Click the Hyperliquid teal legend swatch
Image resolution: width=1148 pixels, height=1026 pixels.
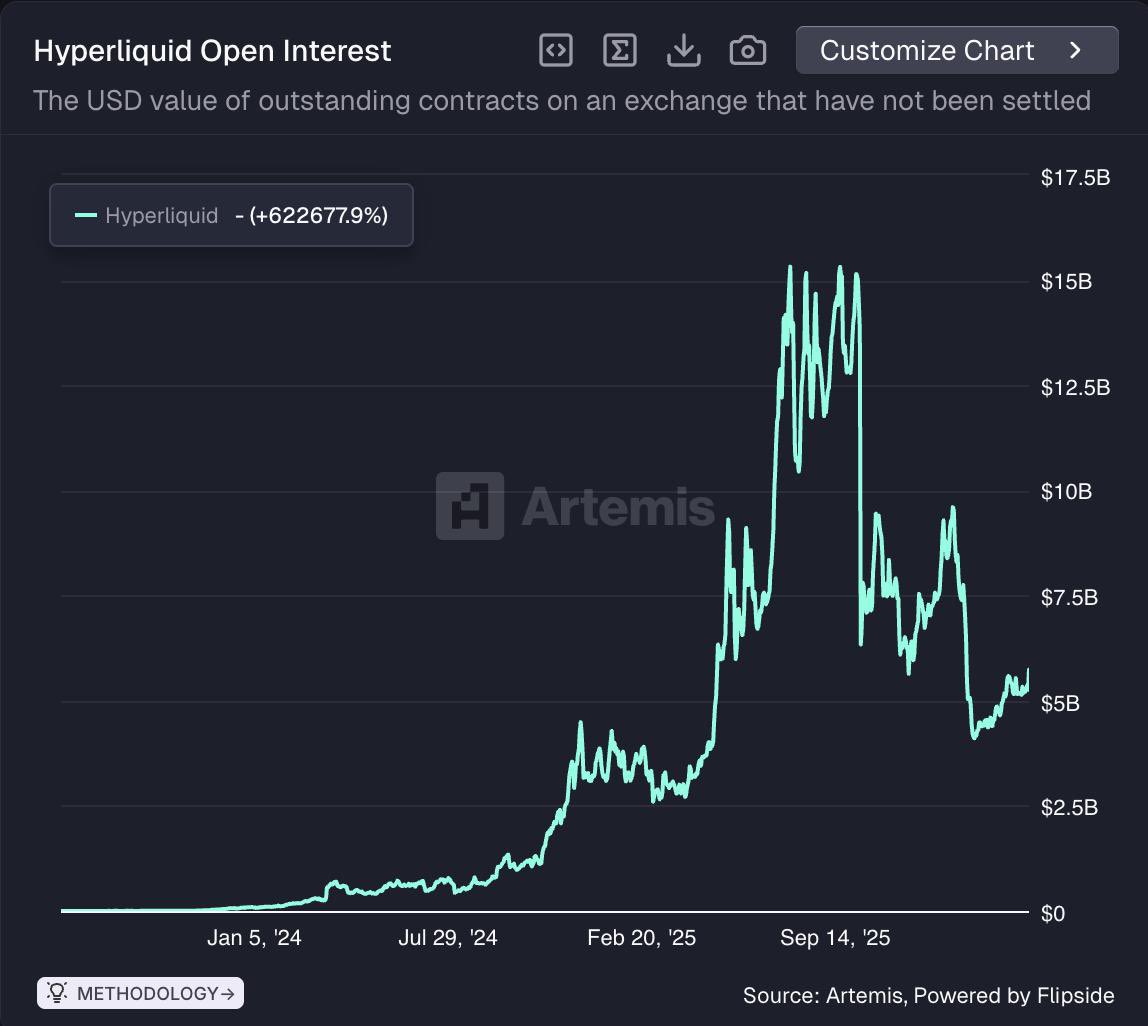tap(86, 215)
